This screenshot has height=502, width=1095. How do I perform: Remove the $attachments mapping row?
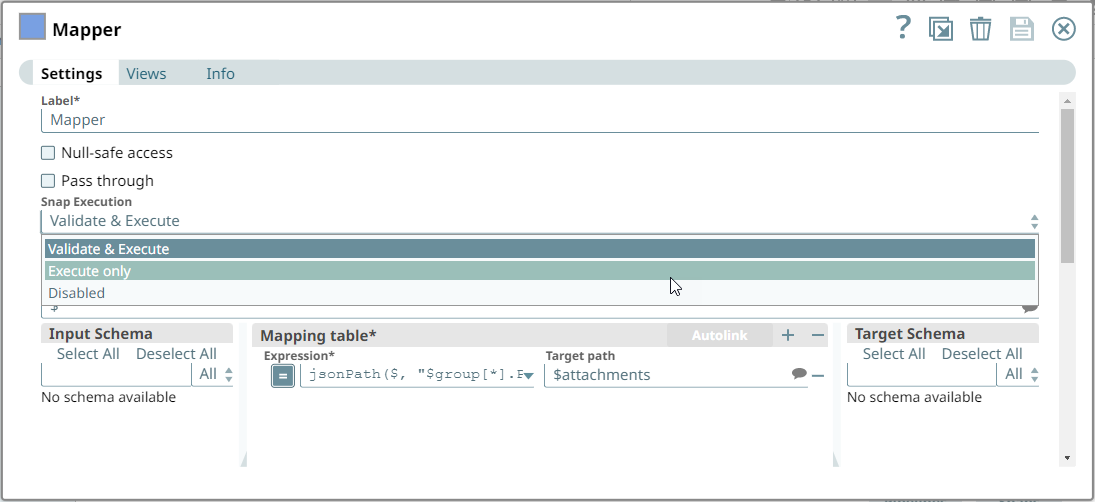818,375
